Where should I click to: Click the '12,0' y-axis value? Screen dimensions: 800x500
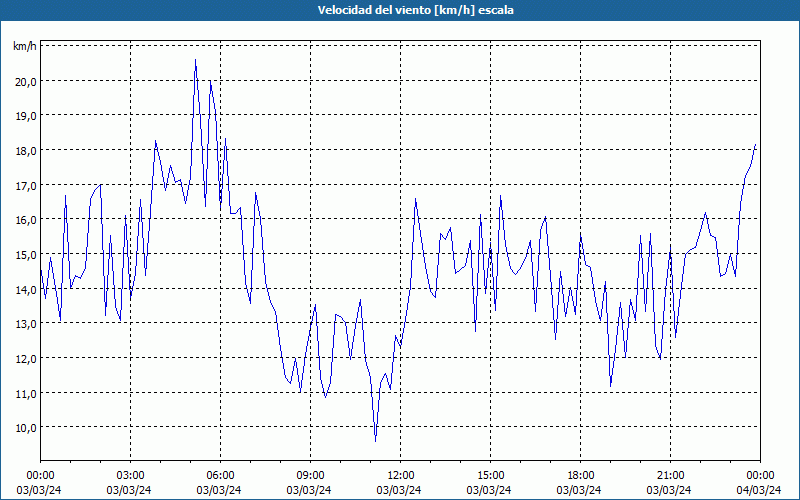26,358
